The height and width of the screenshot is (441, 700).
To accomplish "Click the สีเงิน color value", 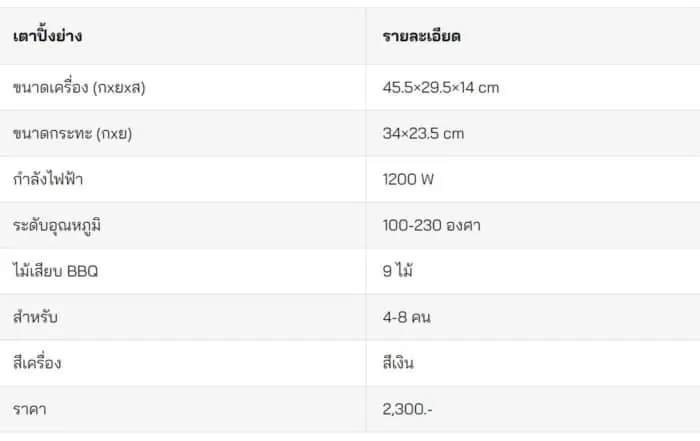I will click(398, 362).
